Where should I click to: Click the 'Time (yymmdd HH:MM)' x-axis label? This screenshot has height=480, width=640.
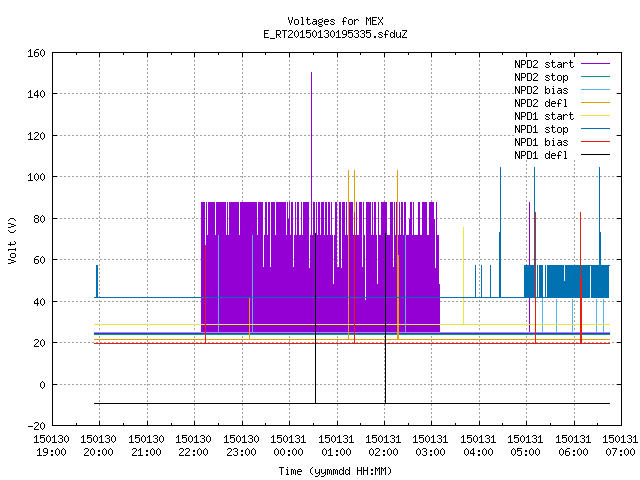click(x=335, y=471)
